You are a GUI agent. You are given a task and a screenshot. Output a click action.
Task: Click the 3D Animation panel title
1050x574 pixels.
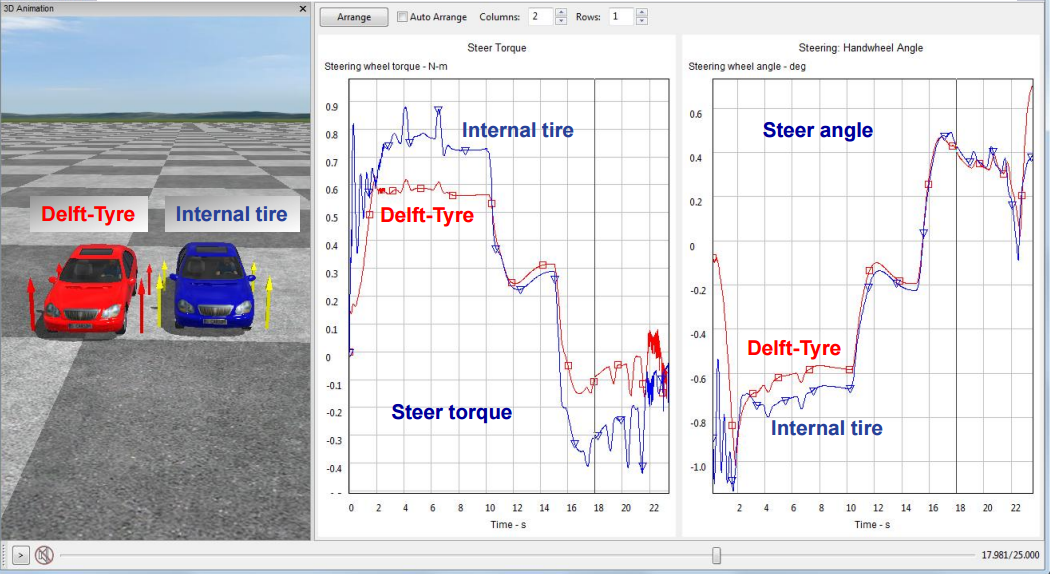click(x=29, y=9)
